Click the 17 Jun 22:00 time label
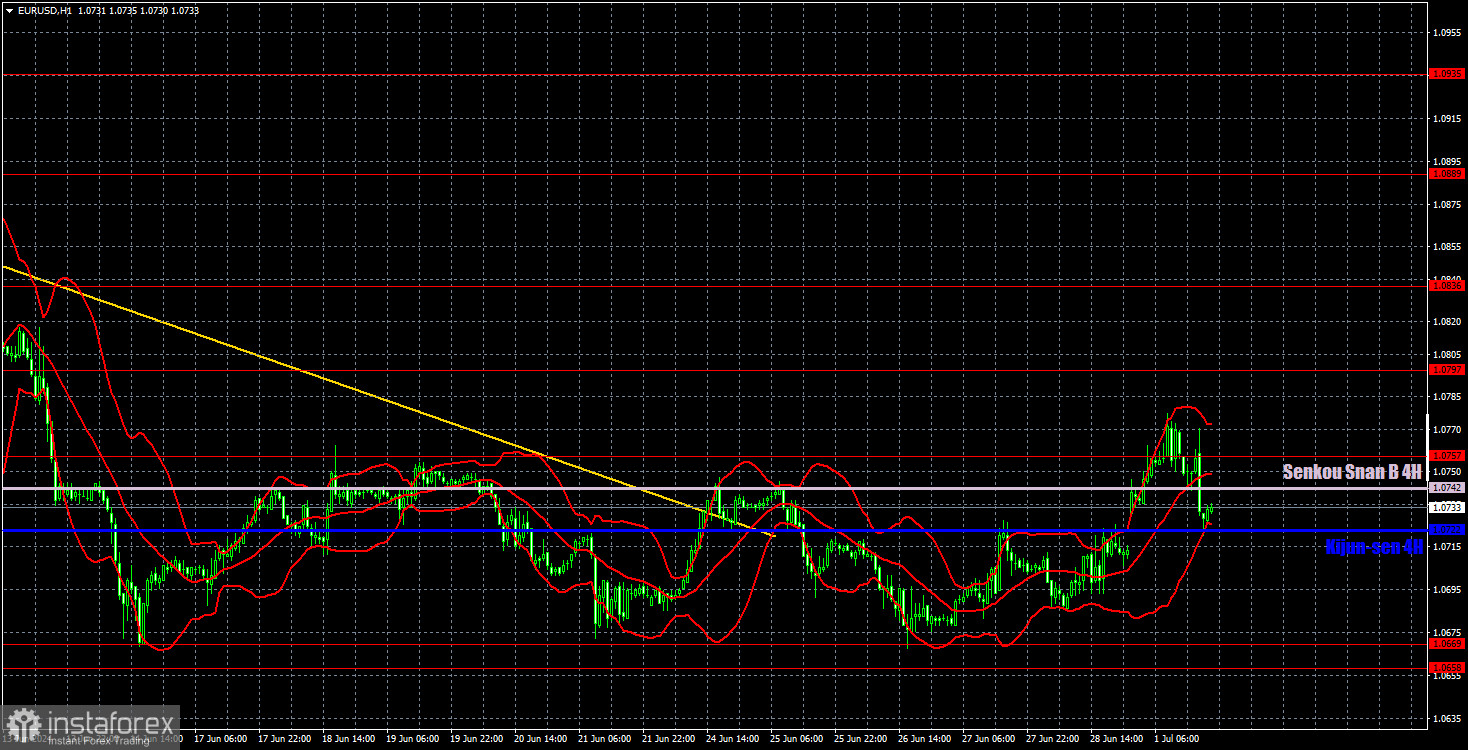 coord(285,739)
